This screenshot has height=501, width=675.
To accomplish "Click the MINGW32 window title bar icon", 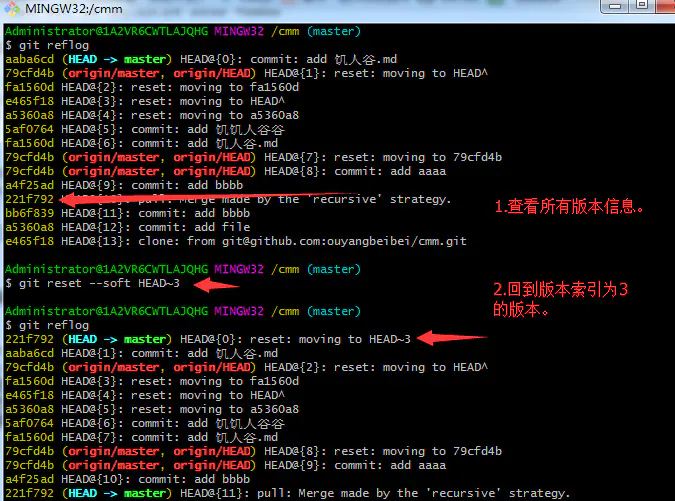I will (12, 8).
